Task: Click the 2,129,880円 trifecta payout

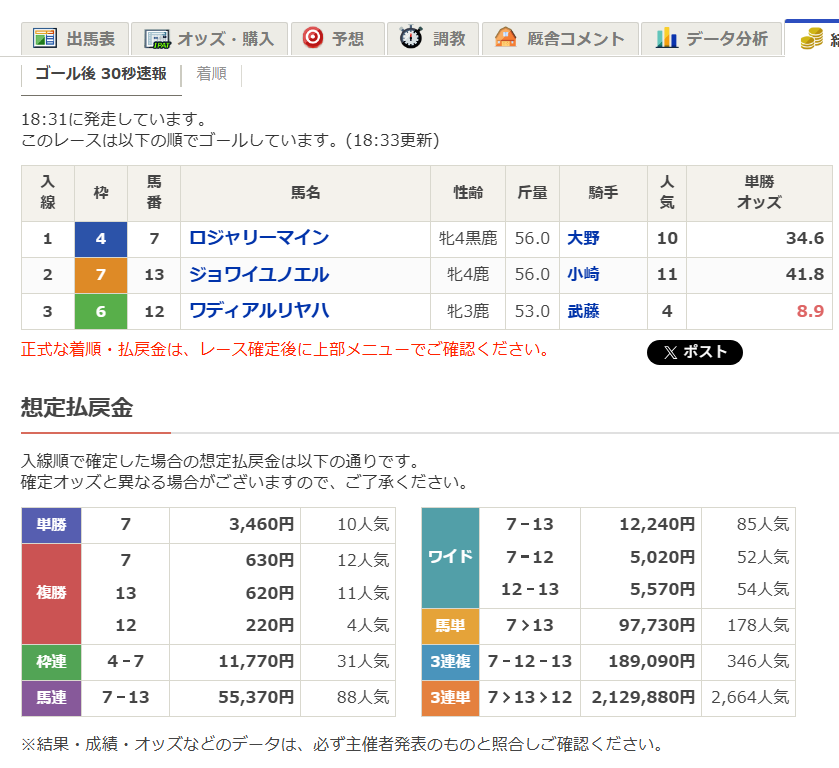Action: 643,697
